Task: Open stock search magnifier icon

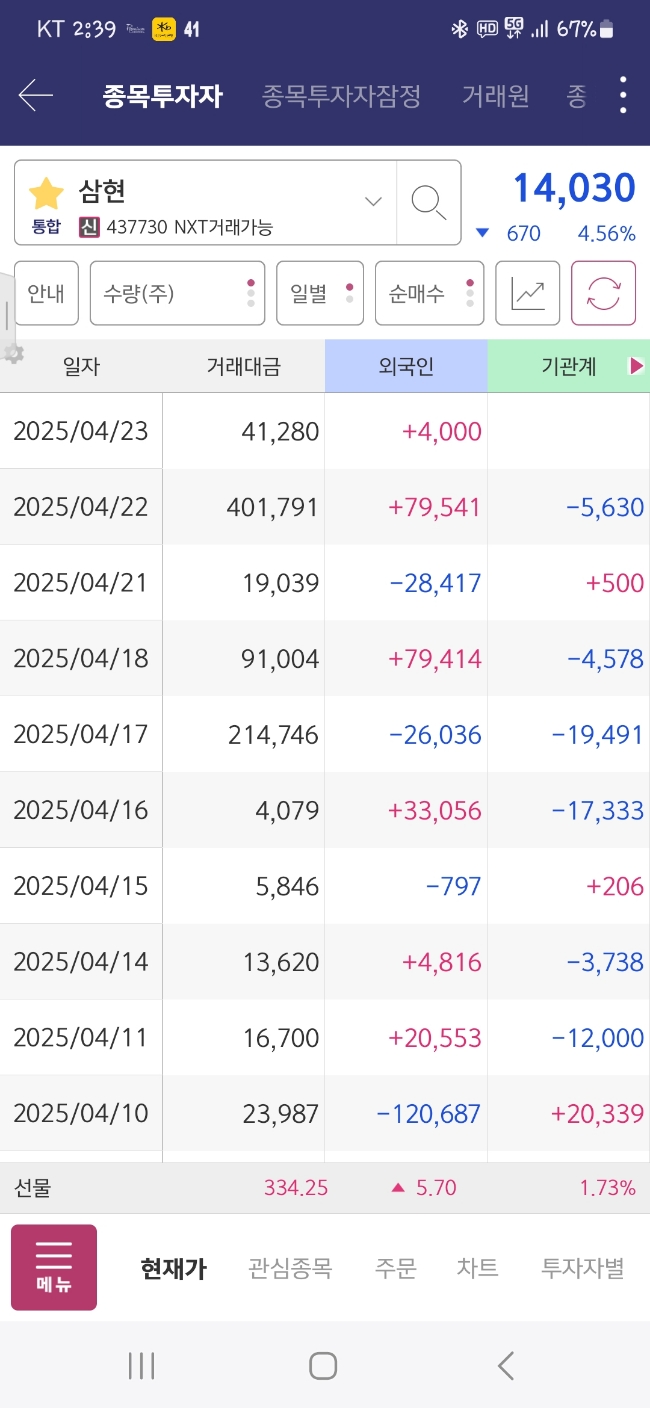Action: coord(429,202)
